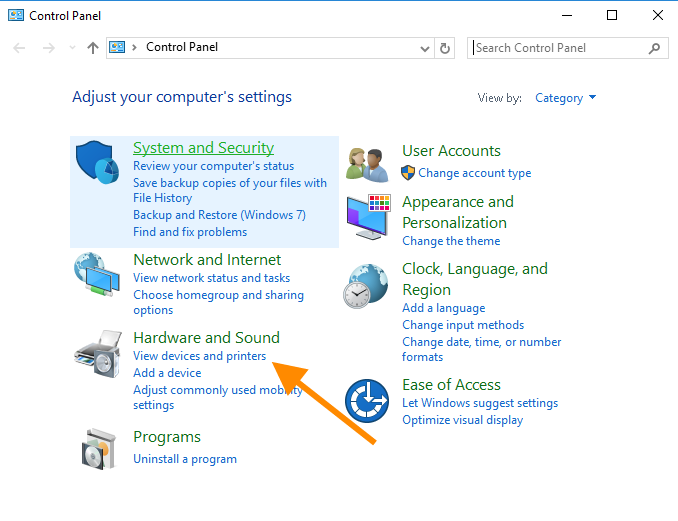Image resolution: width=678 pixels, height=521 pixels.
Task: Click Optimize visual display
Action: click(462, 420)
